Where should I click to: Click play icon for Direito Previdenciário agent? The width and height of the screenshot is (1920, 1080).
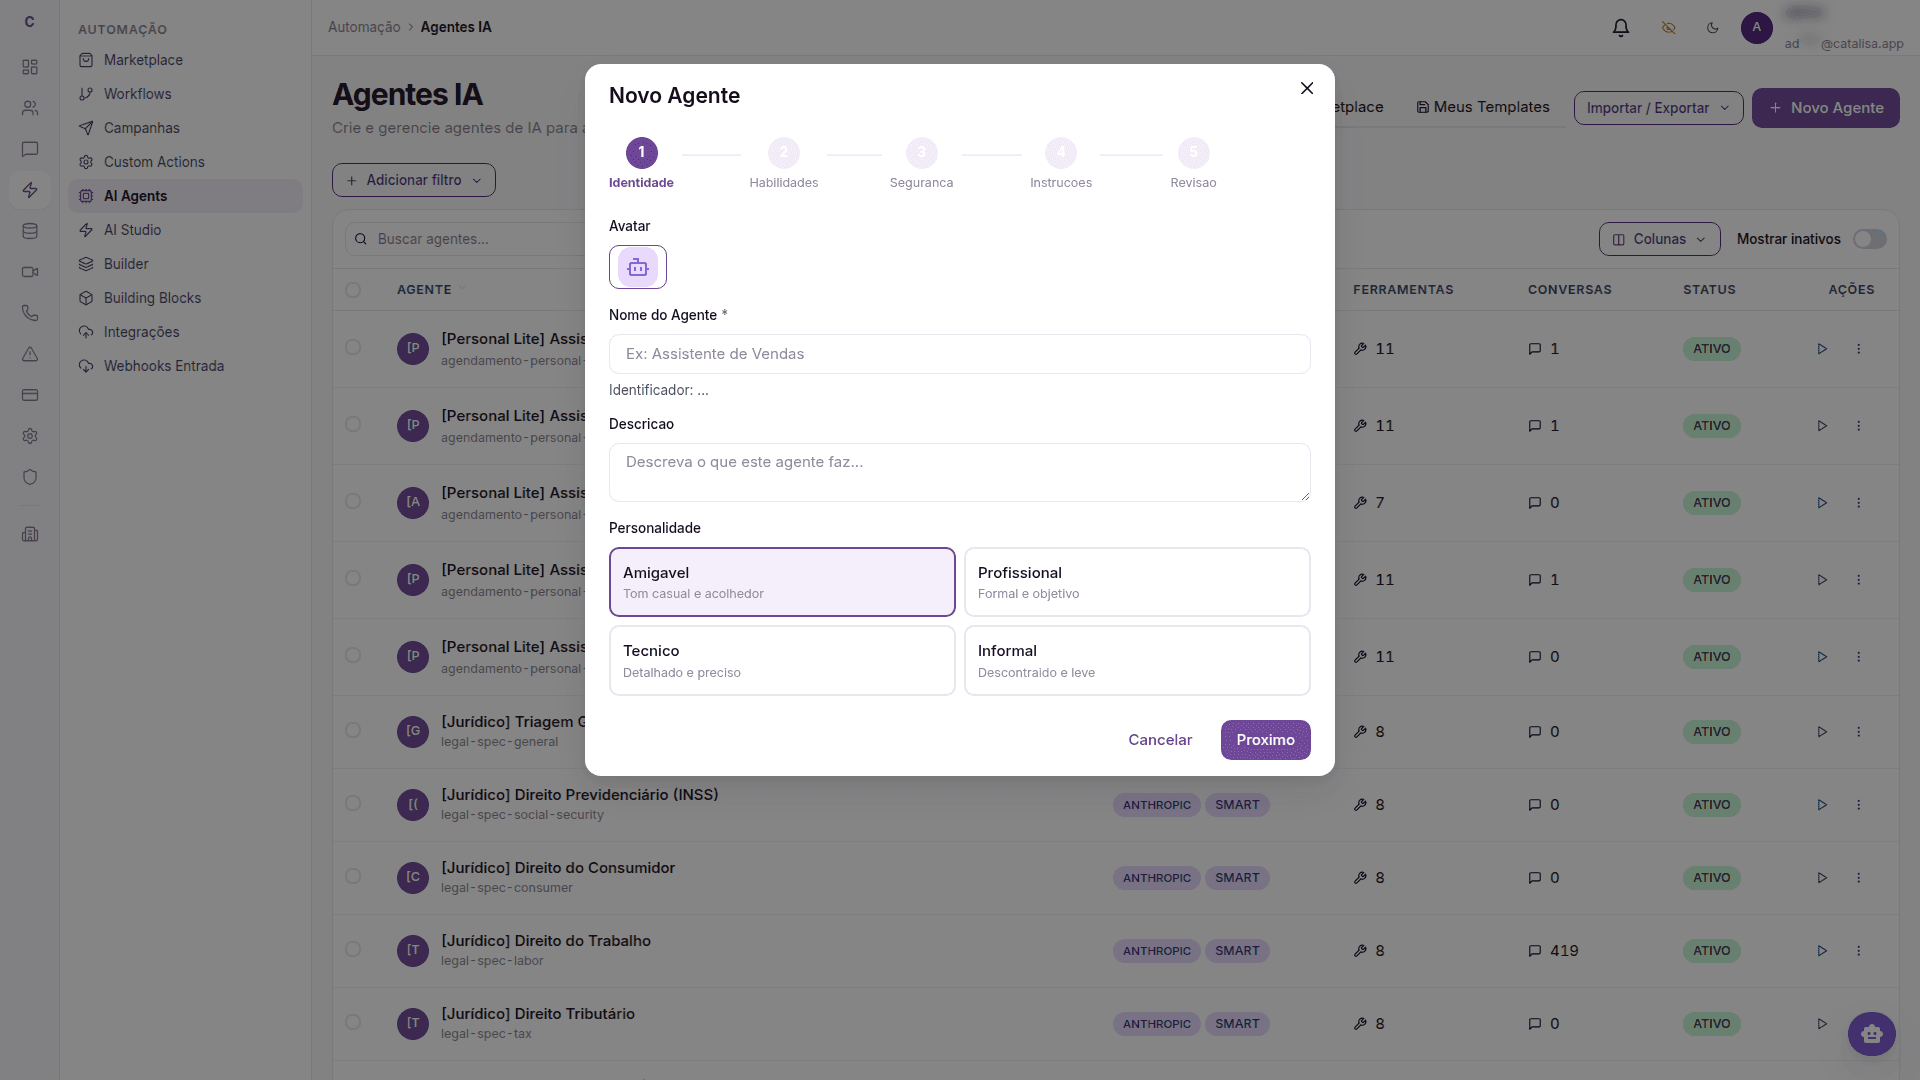(x=1822, y=805)
